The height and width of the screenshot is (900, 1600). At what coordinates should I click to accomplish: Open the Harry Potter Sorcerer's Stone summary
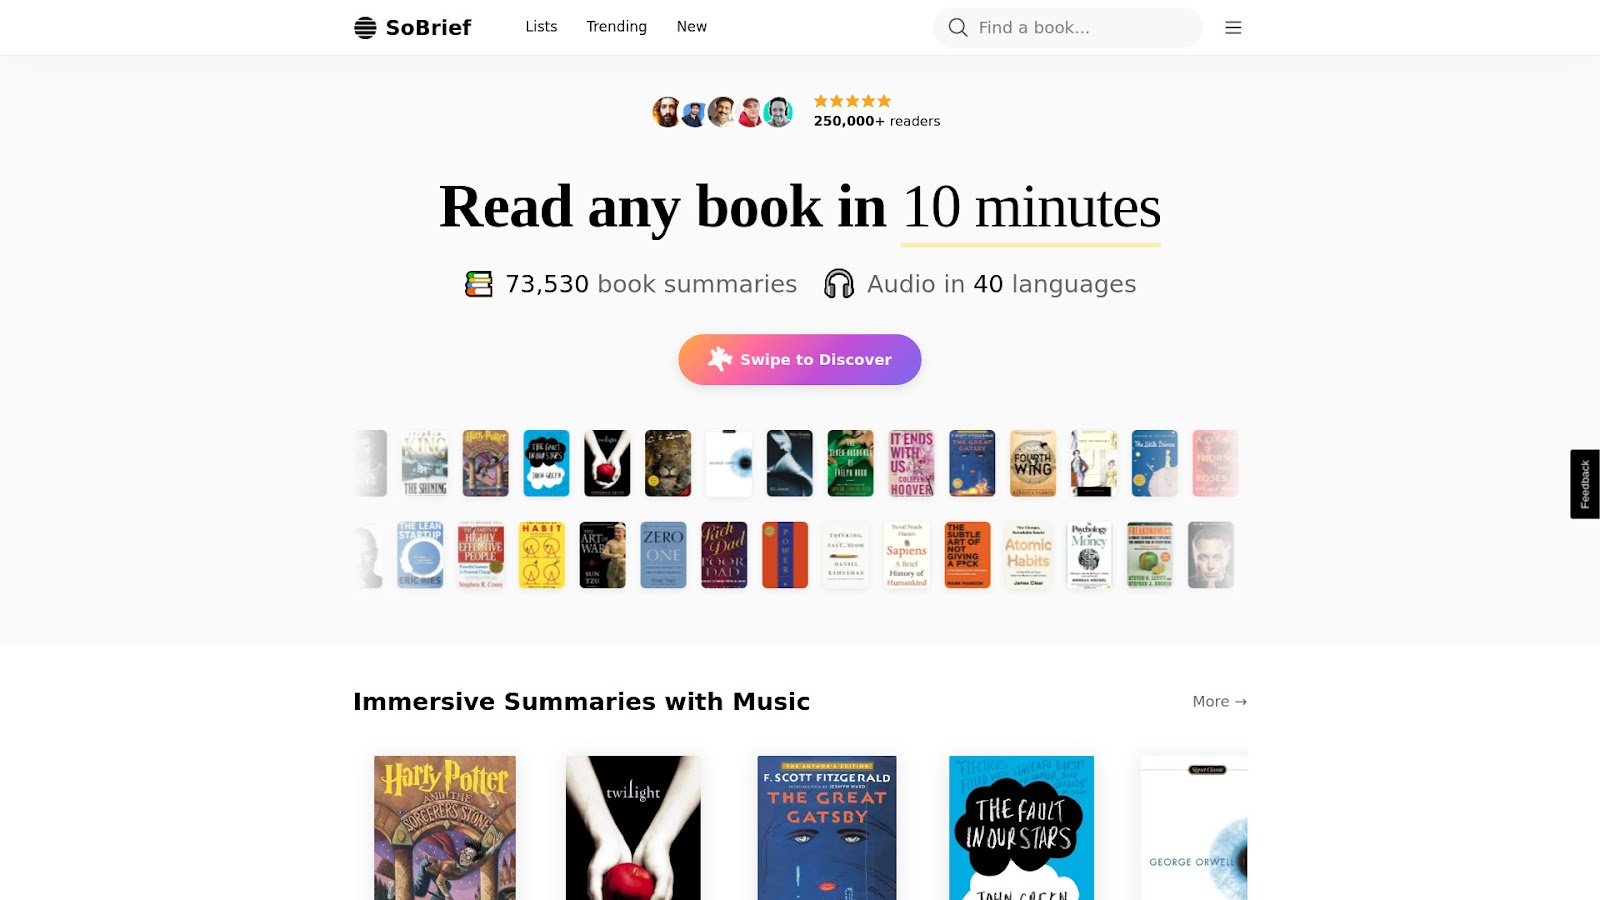(445, 828)
